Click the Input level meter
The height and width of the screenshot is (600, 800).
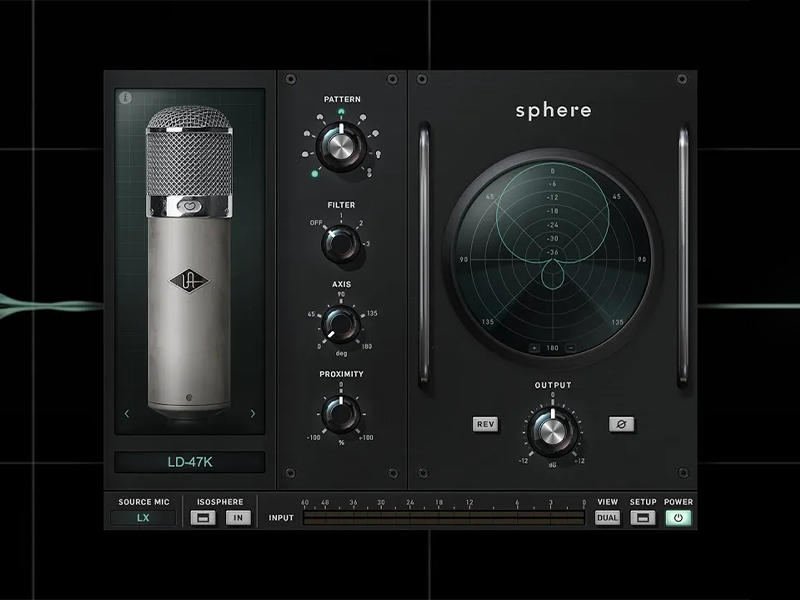click(444, 518)
